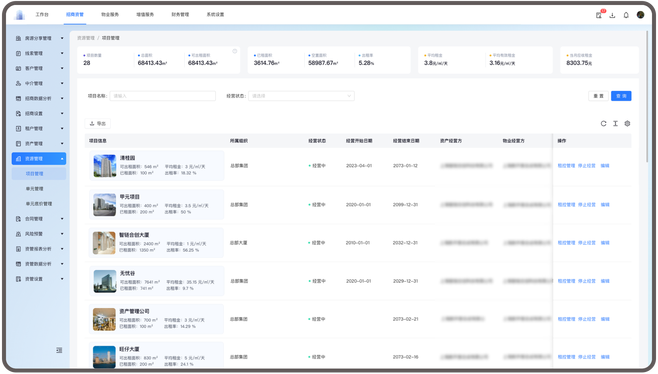Open 单元管理 in the sidebar submenu

34,189
